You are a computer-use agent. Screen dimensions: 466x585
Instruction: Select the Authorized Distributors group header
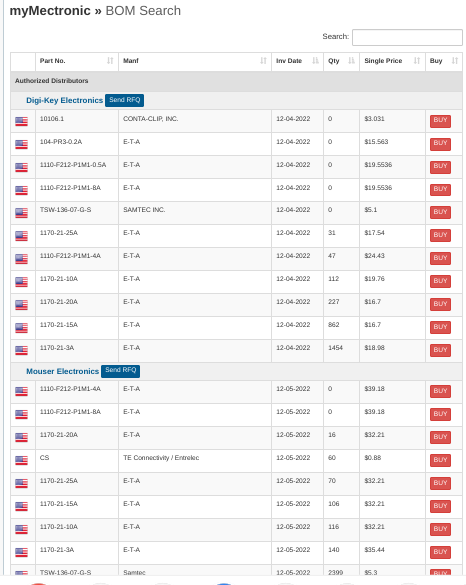[236, 81]
